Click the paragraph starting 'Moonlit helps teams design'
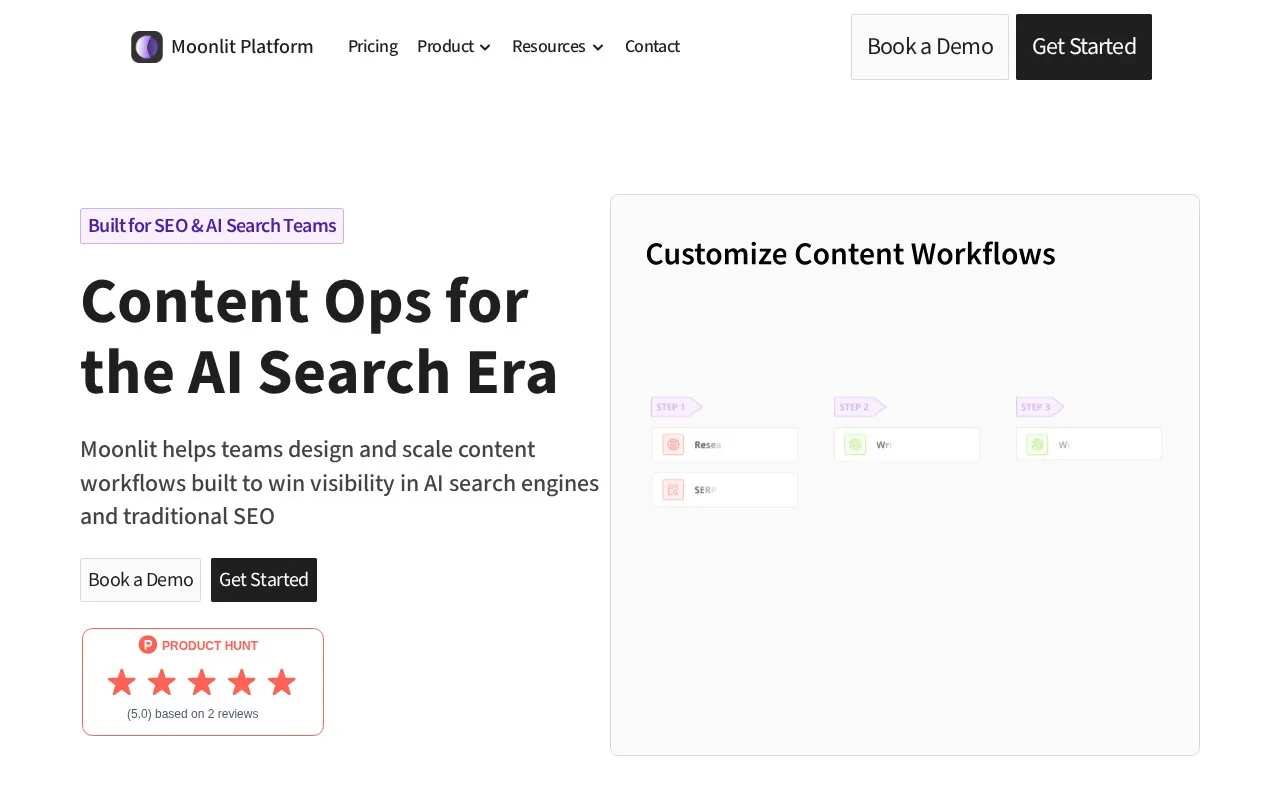This screenshot has width=1280, height=800. tap(340, 483)
